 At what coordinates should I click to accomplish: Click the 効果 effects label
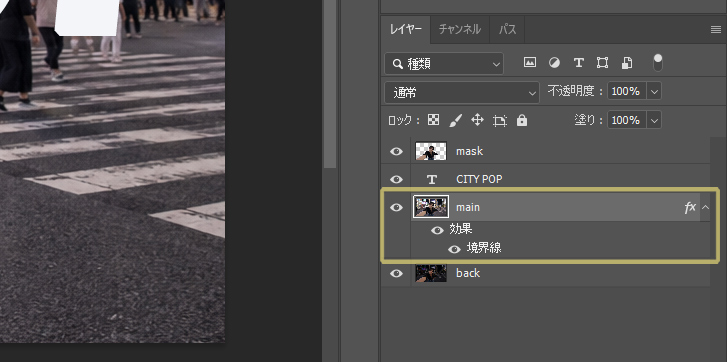[461, 229]
